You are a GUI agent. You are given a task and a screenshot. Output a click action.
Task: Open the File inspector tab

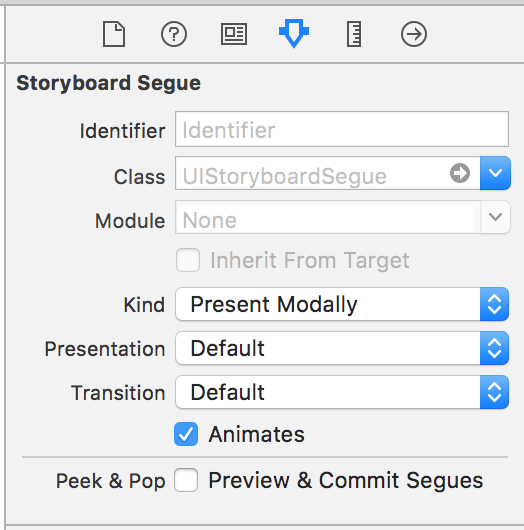114,34
